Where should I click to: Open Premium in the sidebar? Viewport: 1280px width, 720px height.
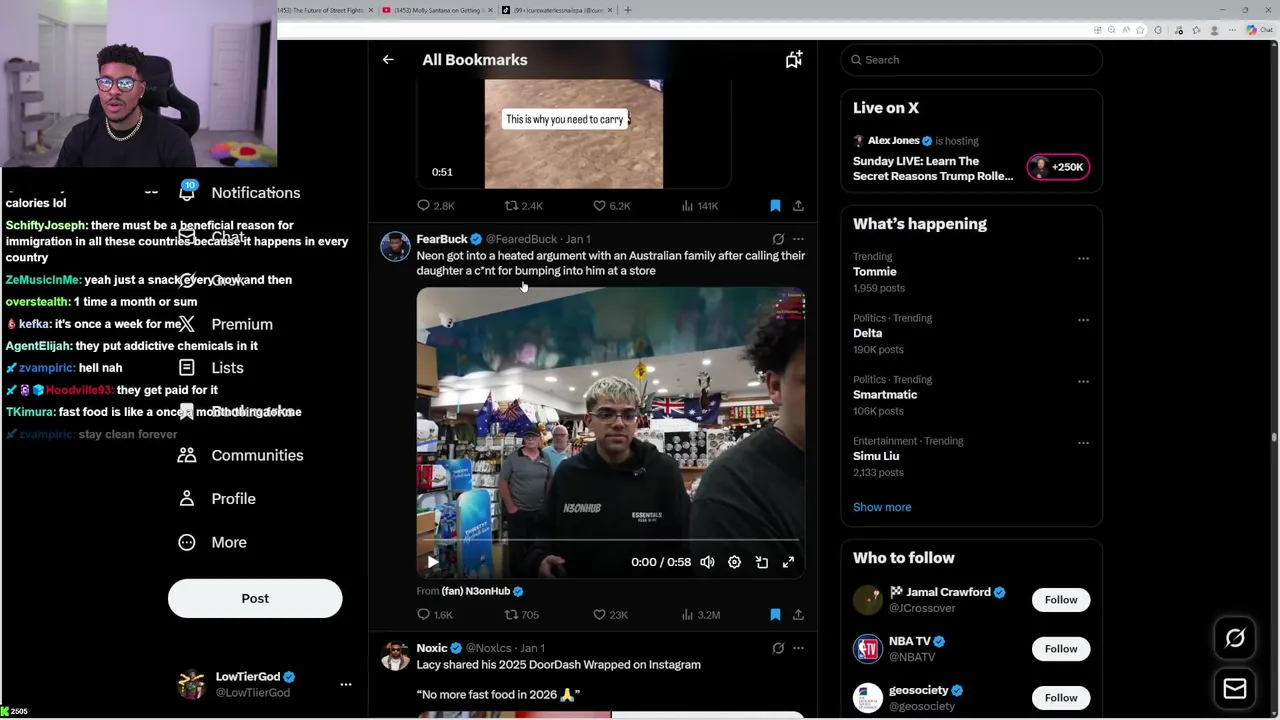(226, 324)
